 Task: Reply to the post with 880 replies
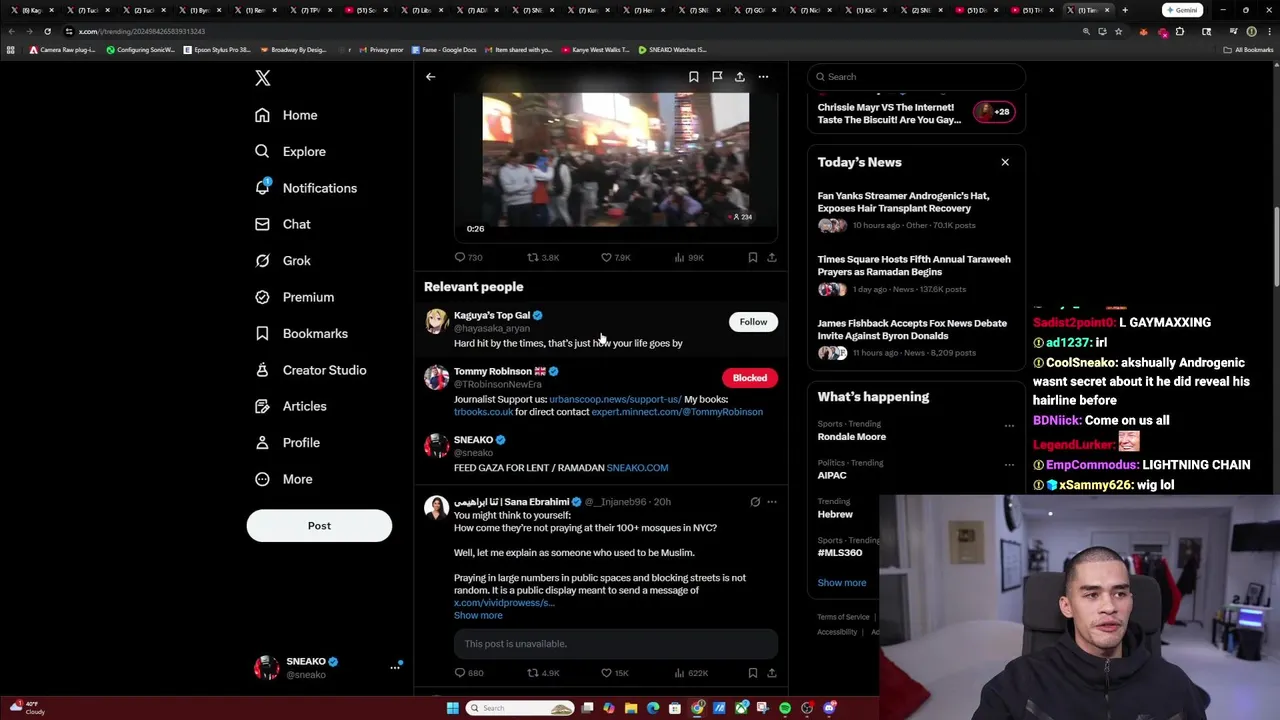[x=469, y=673]
